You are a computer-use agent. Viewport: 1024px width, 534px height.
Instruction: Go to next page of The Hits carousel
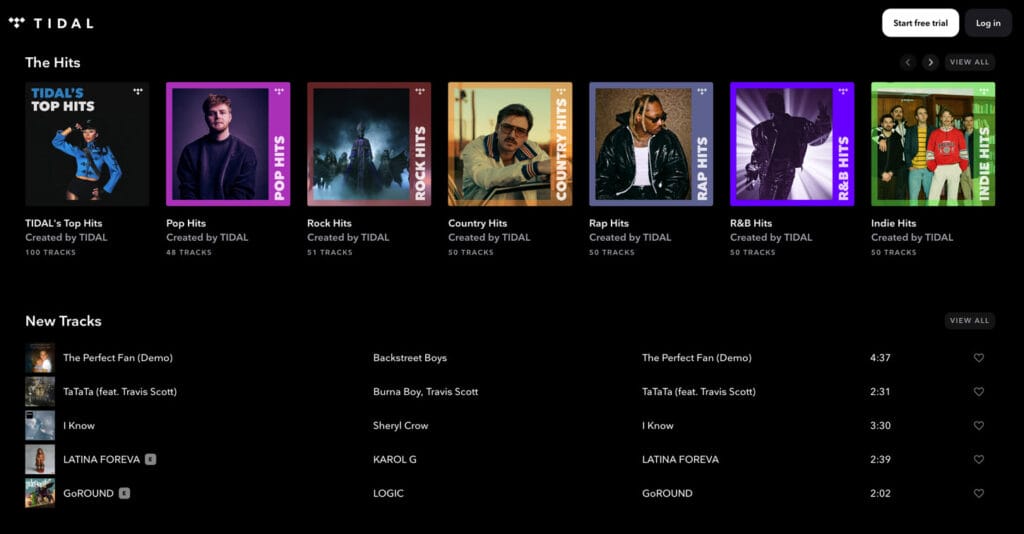931,62
